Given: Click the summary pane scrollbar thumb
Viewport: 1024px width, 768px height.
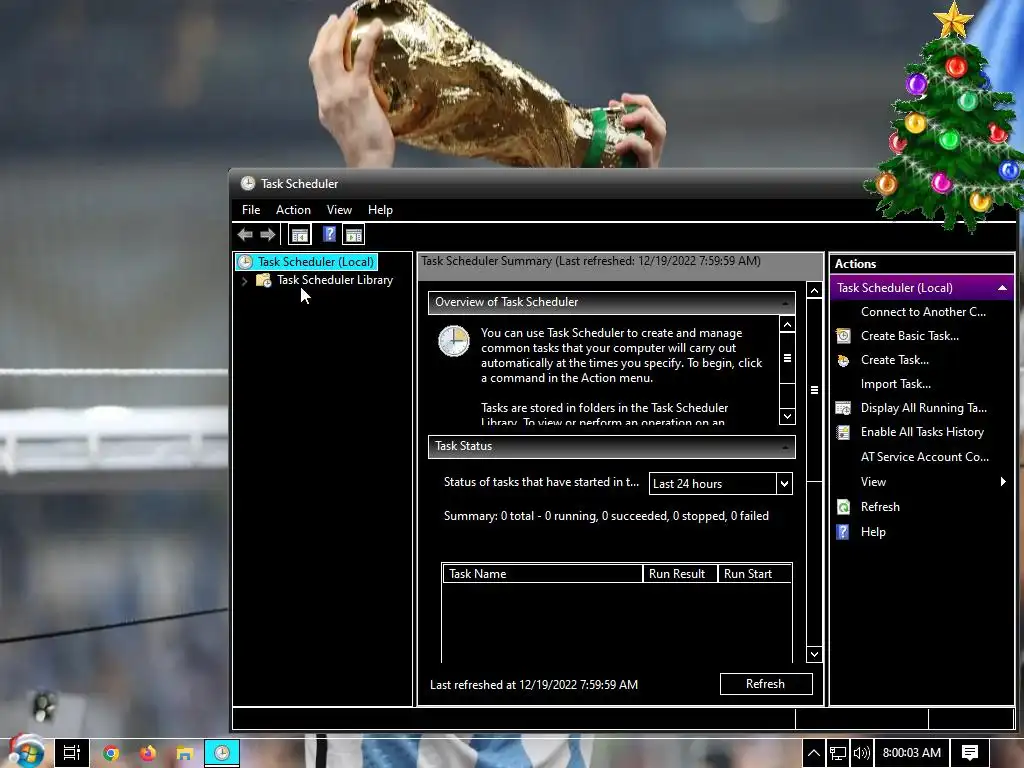Looking at the screenshot, I should point(814,390).
